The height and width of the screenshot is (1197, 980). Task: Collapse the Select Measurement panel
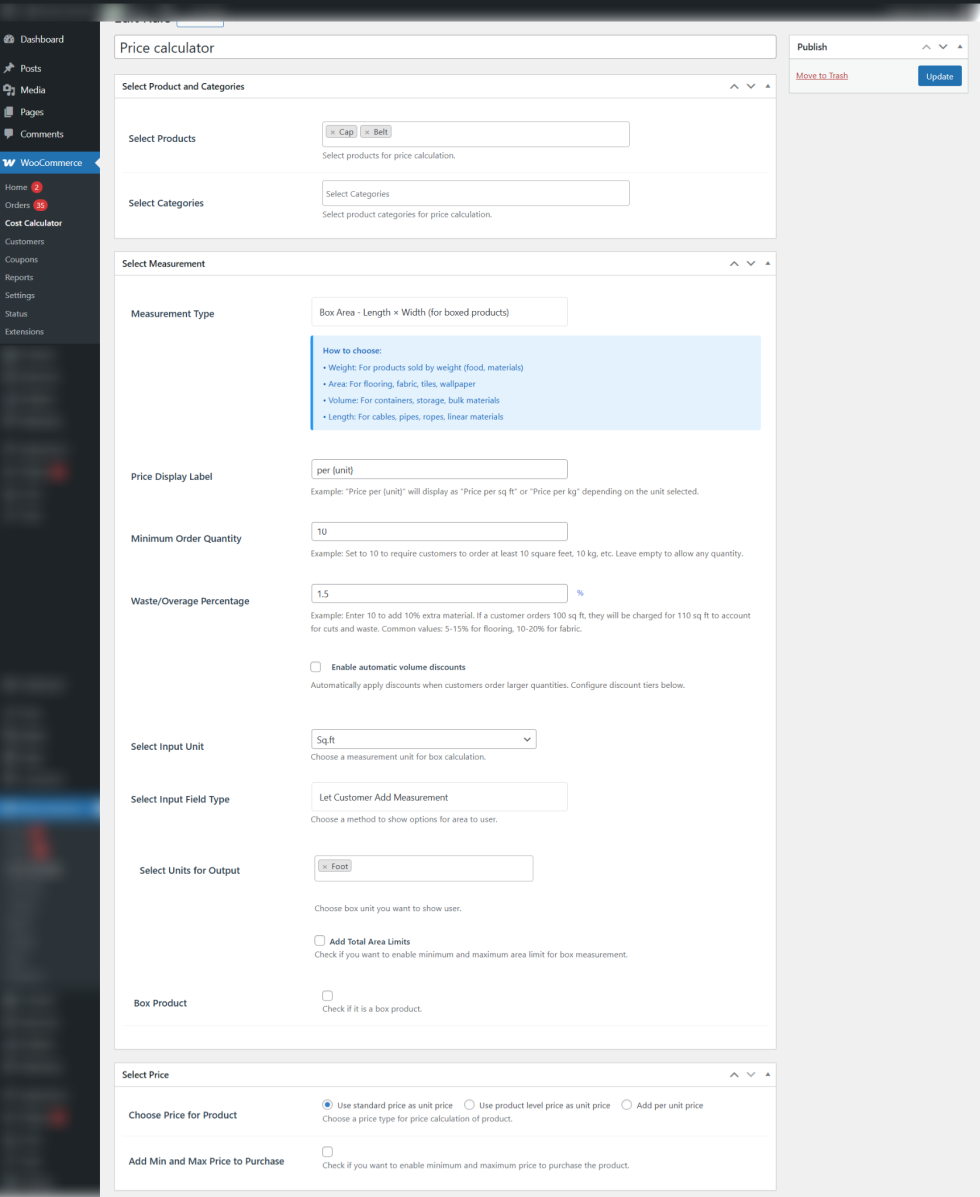coord(767,263)
